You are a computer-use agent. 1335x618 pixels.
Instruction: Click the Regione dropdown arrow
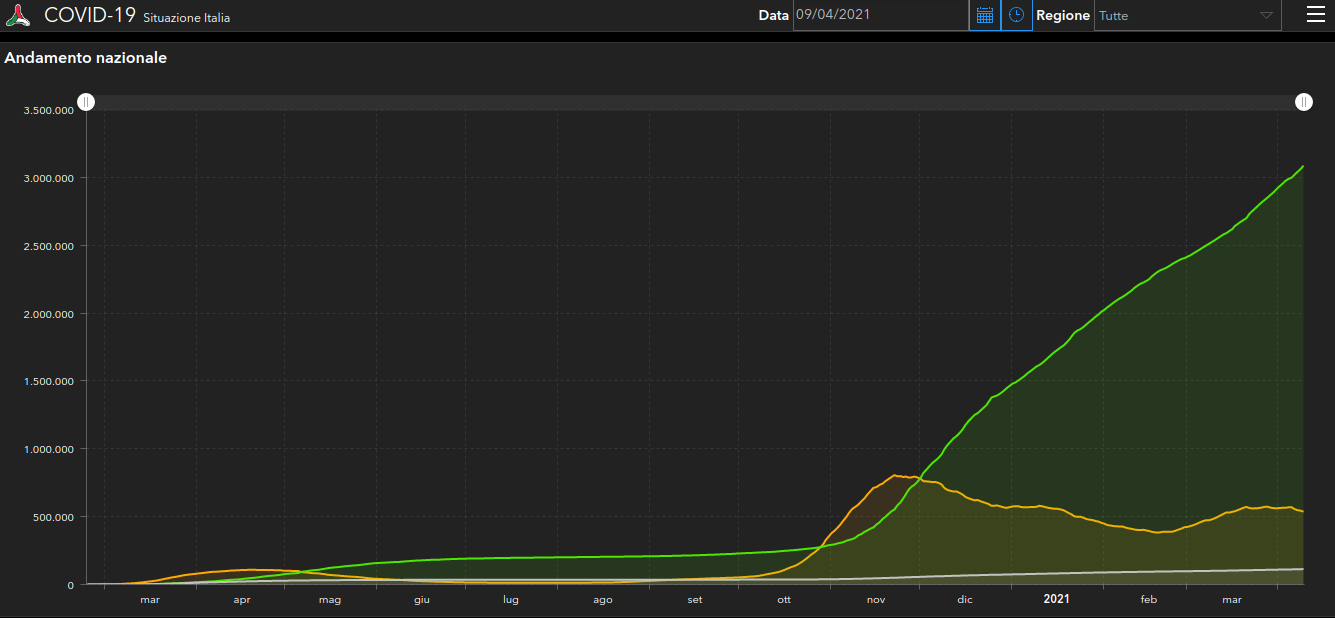click(x=1266, y=15)
